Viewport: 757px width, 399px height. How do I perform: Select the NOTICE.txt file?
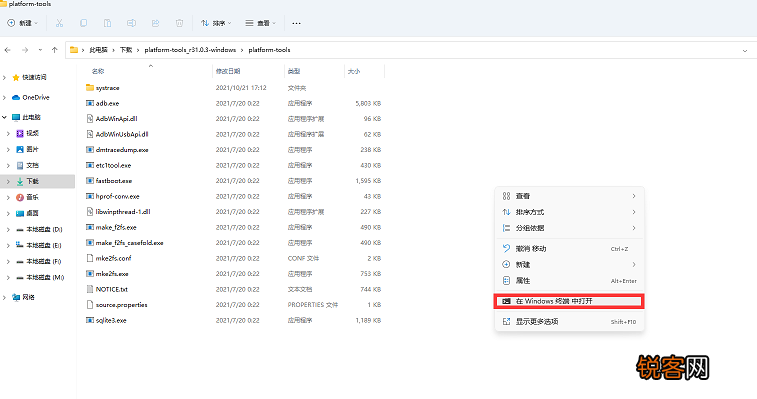[x=107, y=289]
